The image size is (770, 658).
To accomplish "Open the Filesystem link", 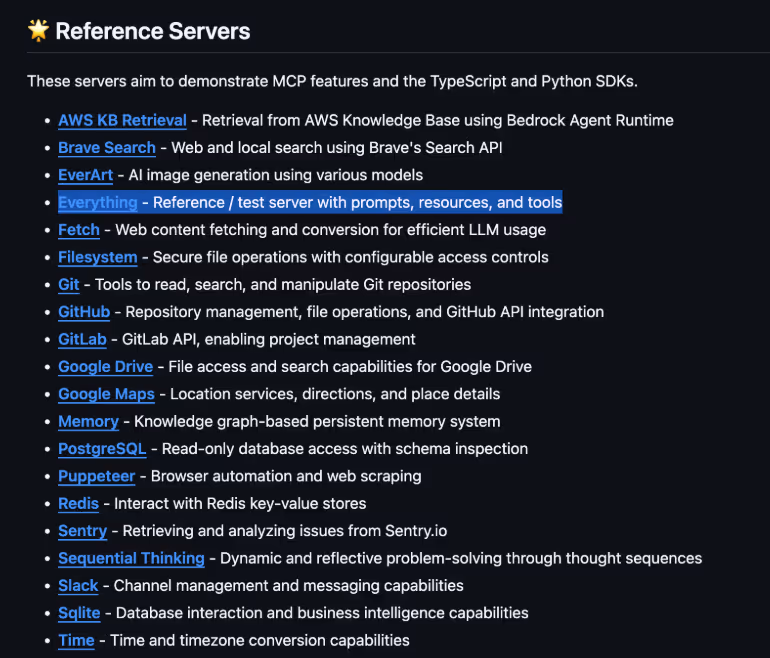I will pyautogui.click(x=98, y=257).
